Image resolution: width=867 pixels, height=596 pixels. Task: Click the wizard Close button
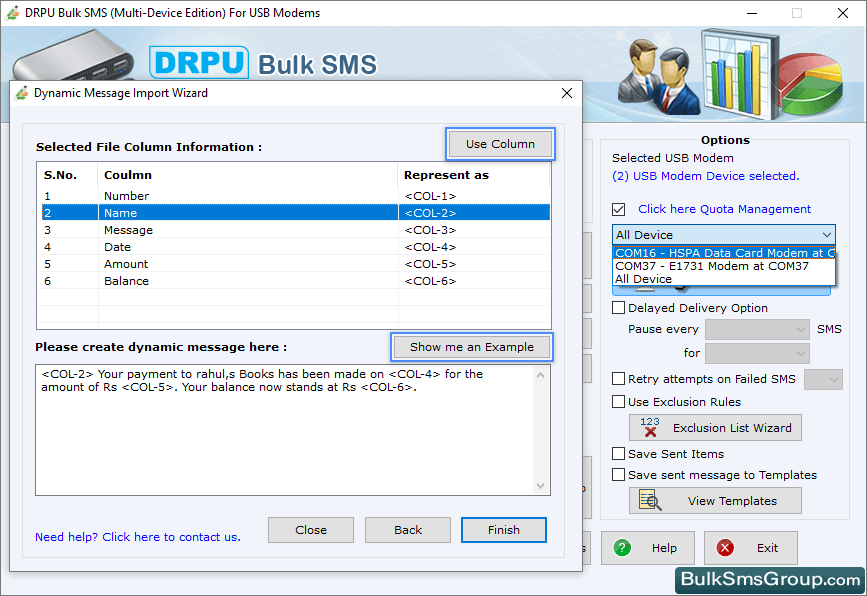coord(311,530)
